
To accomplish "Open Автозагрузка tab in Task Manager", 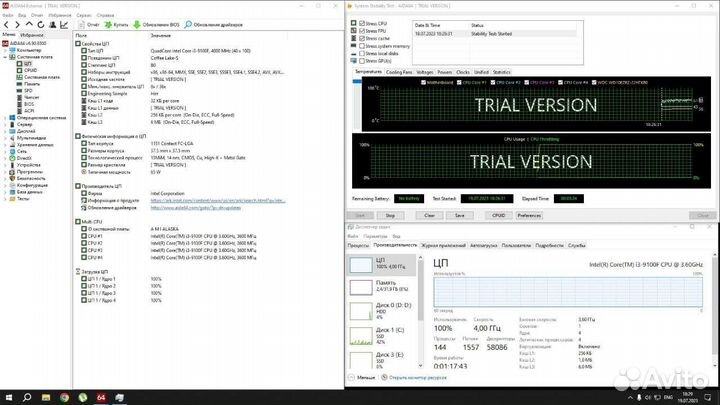I will (x=484, y=246).
